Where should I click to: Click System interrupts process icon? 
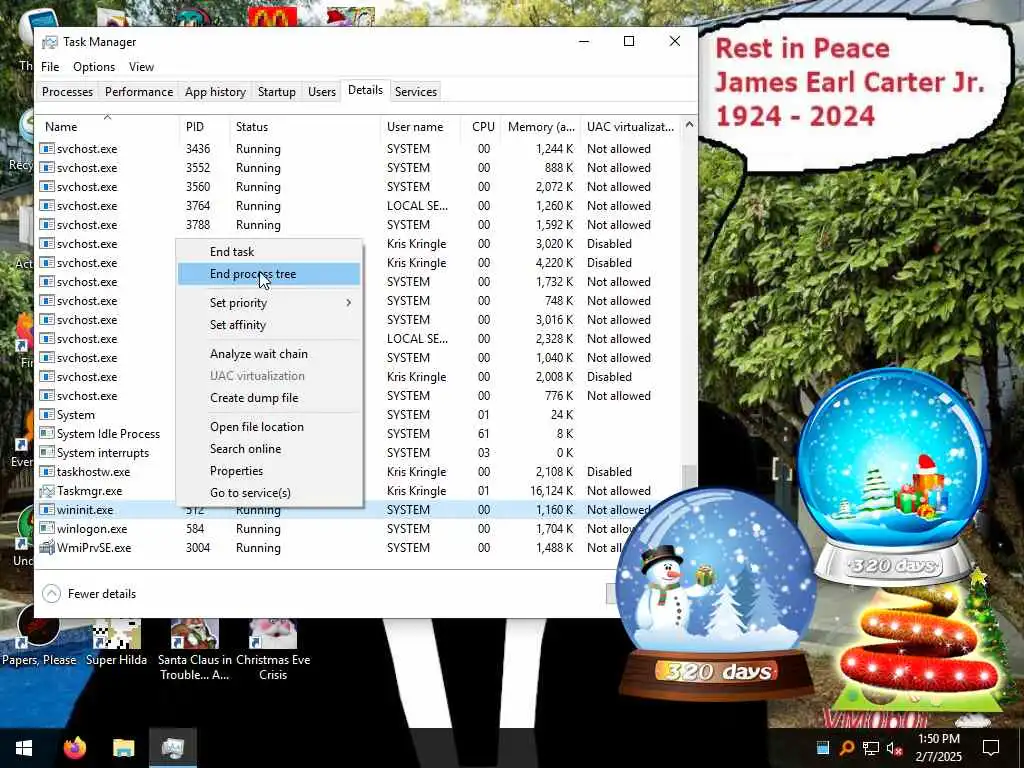(47, 453)
